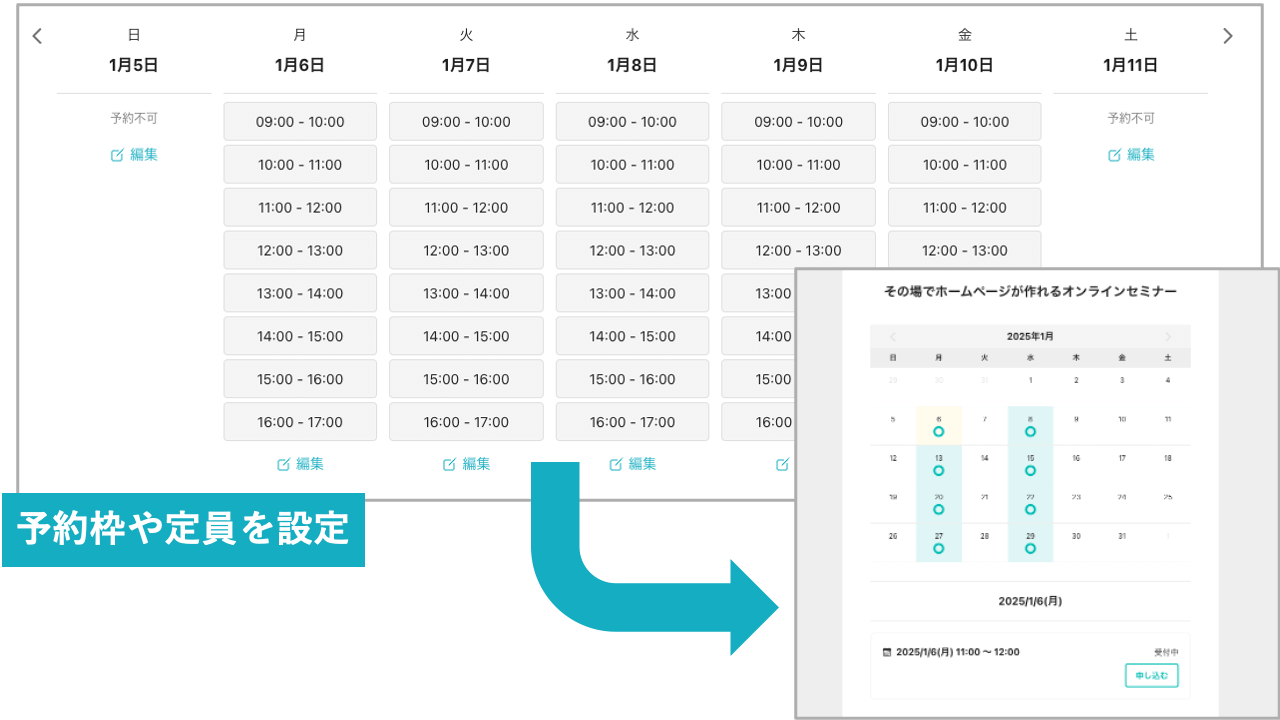
Task: Click edit pencil icon below Tuesday slots
Action: [x=450, y=464]
